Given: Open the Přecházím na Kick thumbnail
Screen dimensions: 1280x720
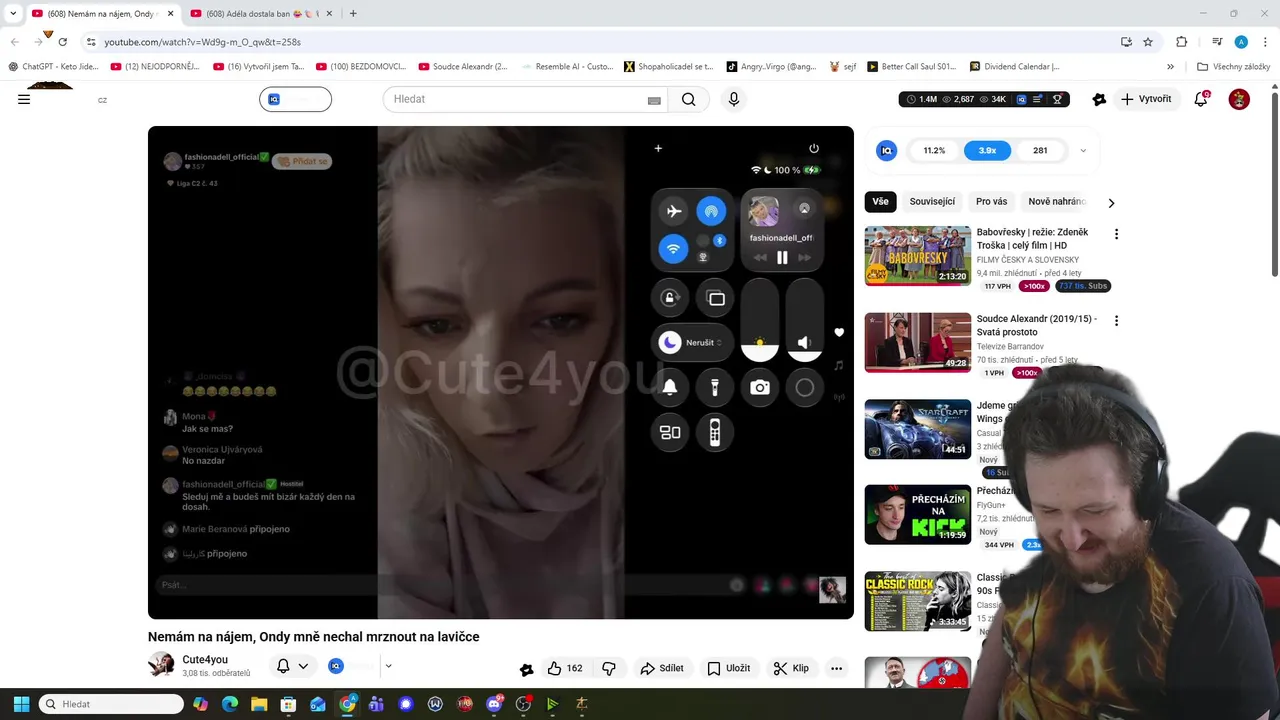Looking at the screenshot, I should pyautogui.click(x=917, y=515).
